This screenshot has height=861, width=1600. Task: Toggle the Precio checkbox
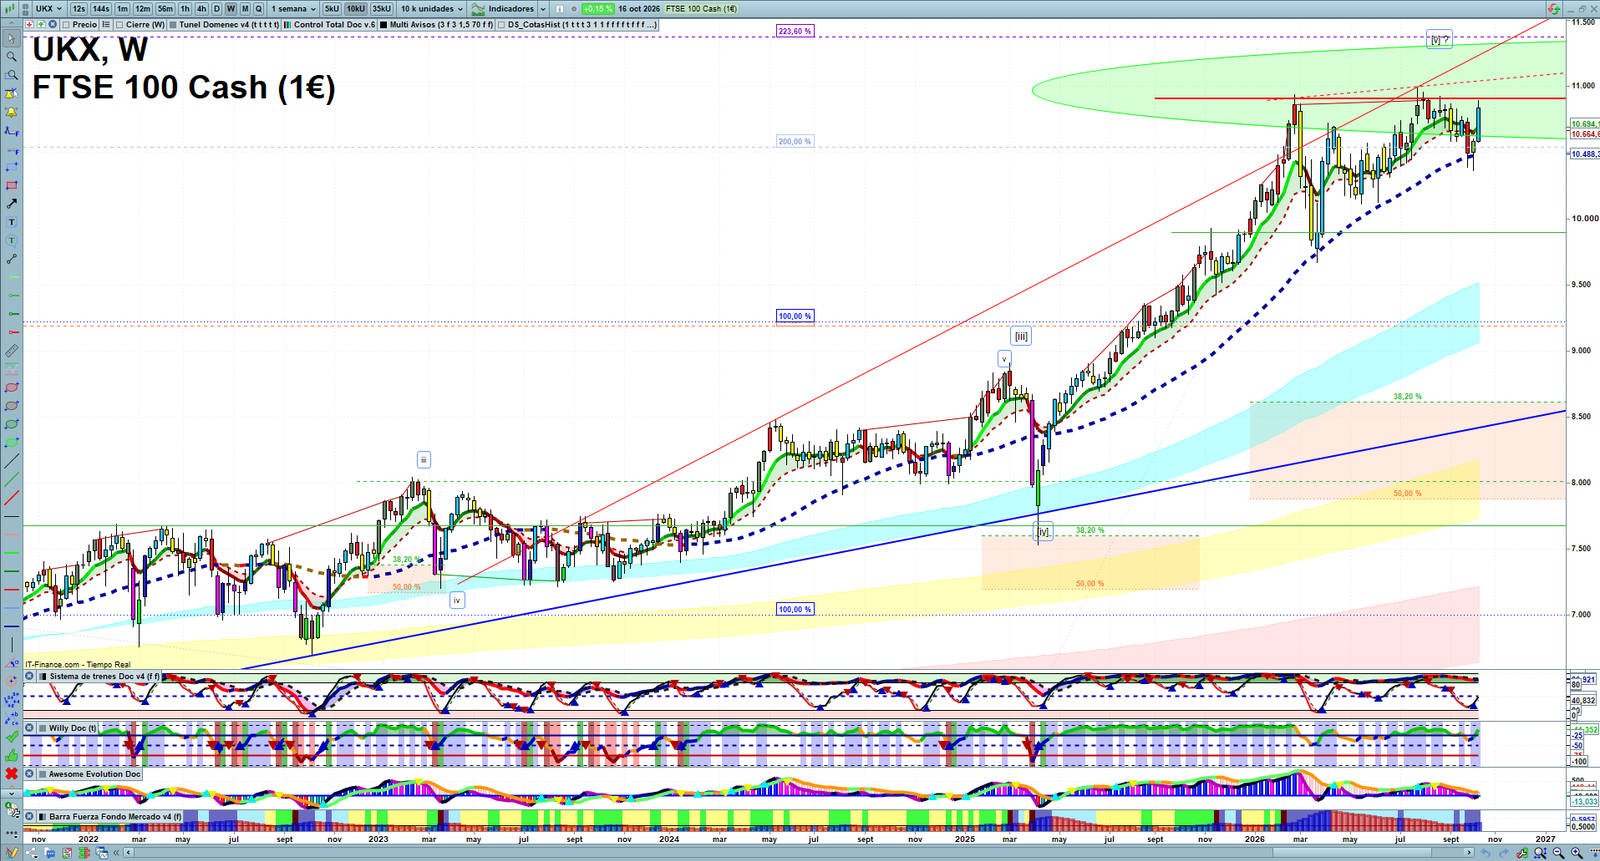(x=66, y=25)
